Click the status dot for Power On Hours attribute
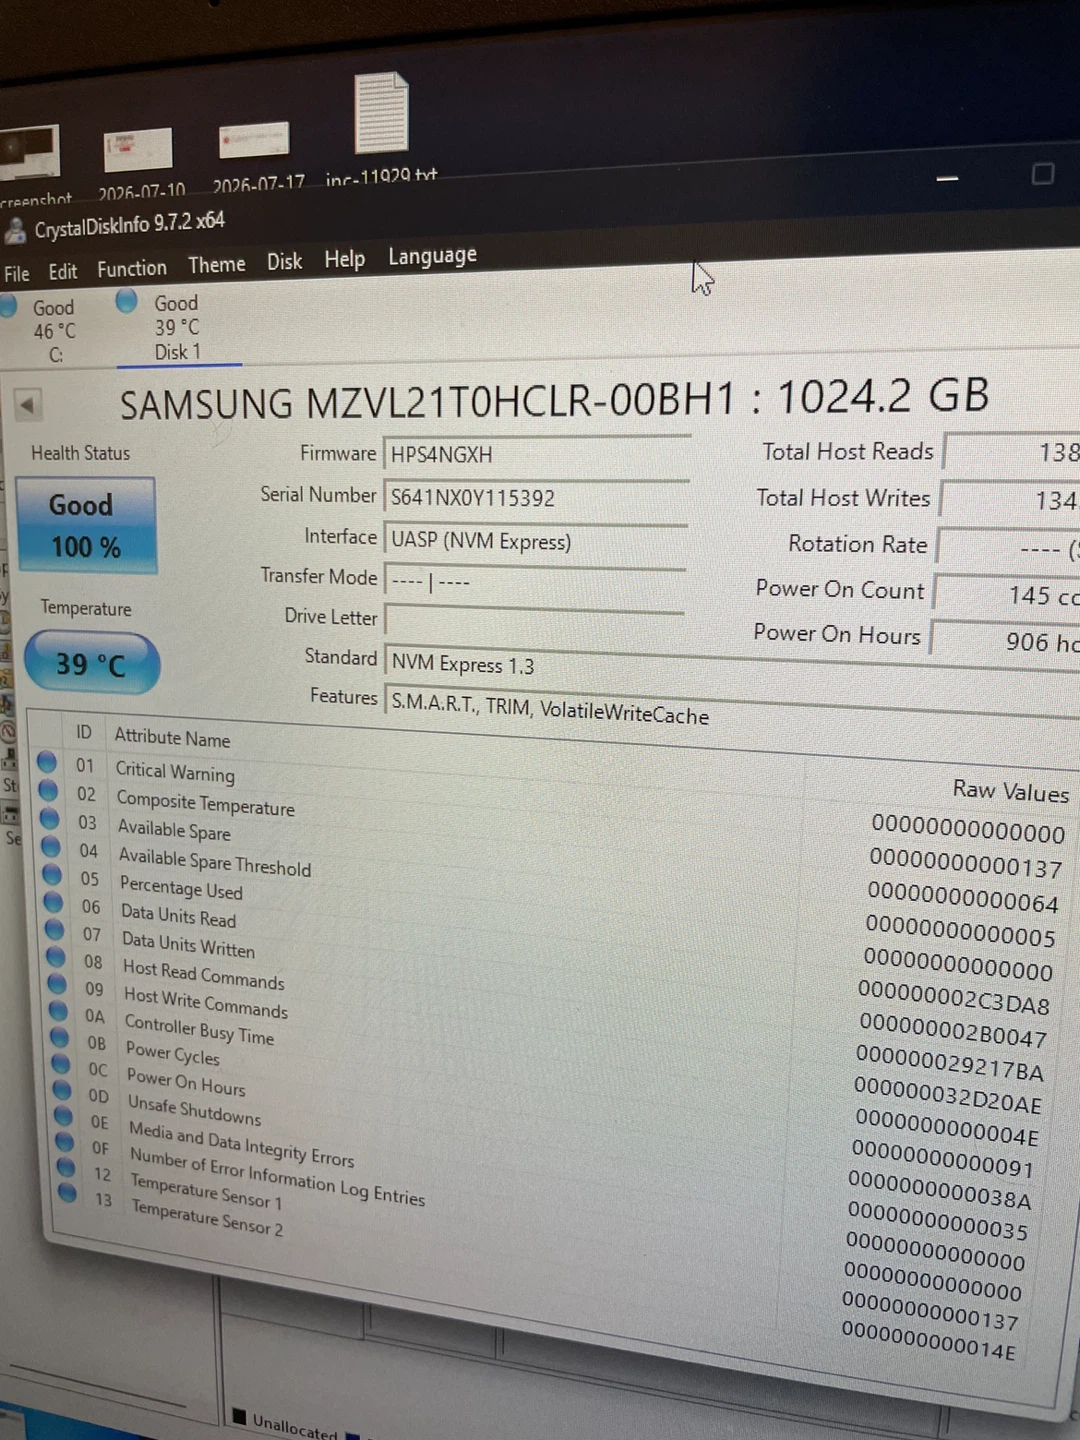Image resolution: width=1080 pixels, height=1440 pixels. pos(61,1063)
